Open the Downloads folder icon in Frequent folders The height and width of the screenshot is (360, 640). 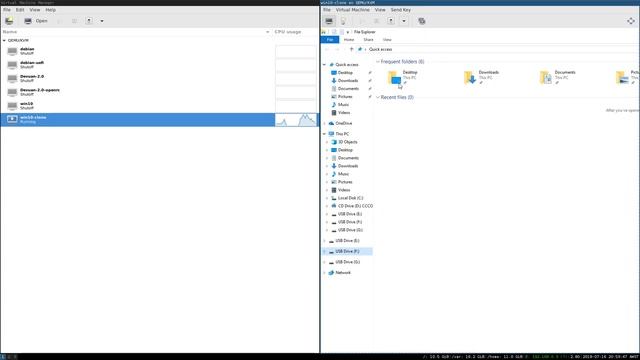click(470, 78)
